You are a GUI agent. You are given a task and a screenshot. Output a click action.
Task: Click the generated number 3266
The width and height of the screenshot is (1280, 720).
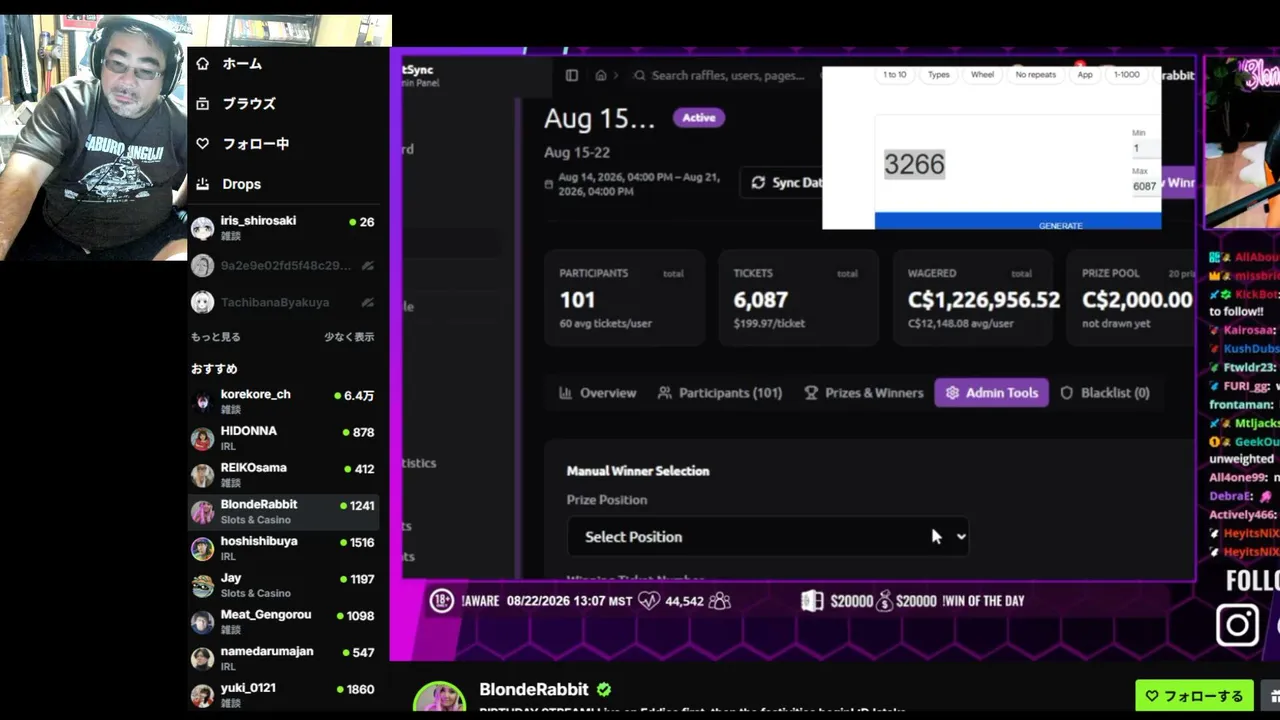coord(914,165)
